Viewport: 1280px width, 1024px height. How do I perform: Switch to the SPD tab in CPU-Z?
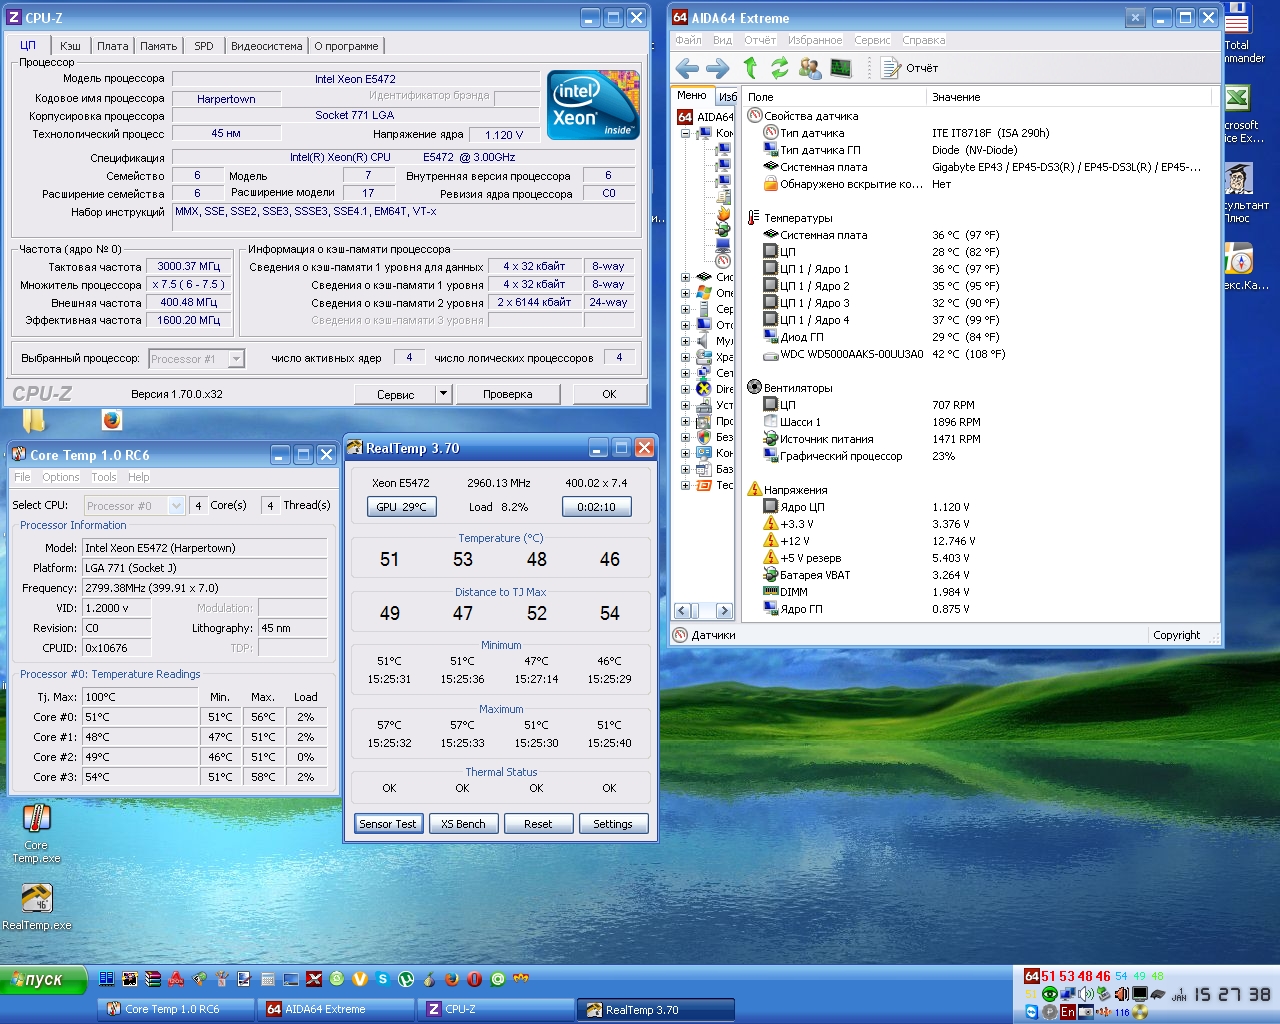204,46
